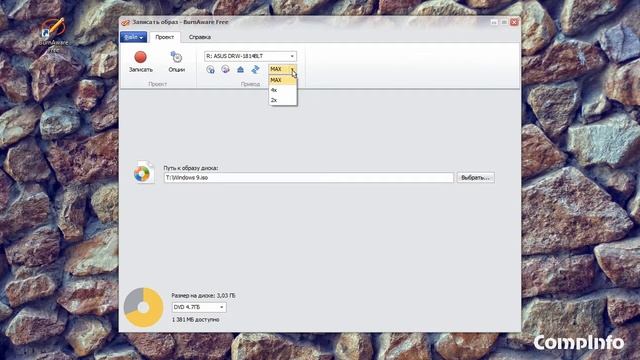Click the disc info icon in Привод group
This screenshot has width=640, height=360.
(210, 69)
